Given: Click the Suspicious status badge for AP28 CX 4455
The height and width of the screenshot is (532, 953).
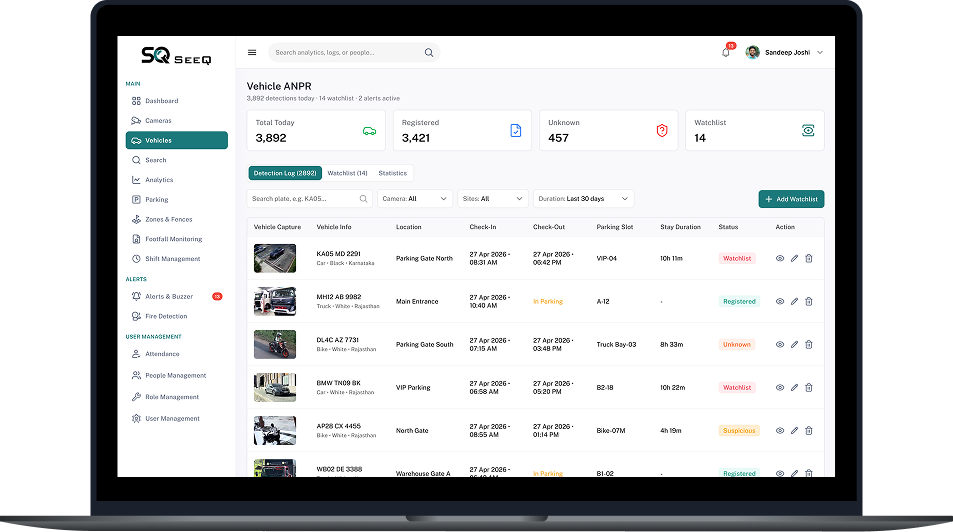Looking at the screenshot, I should (x=739, y=430).
